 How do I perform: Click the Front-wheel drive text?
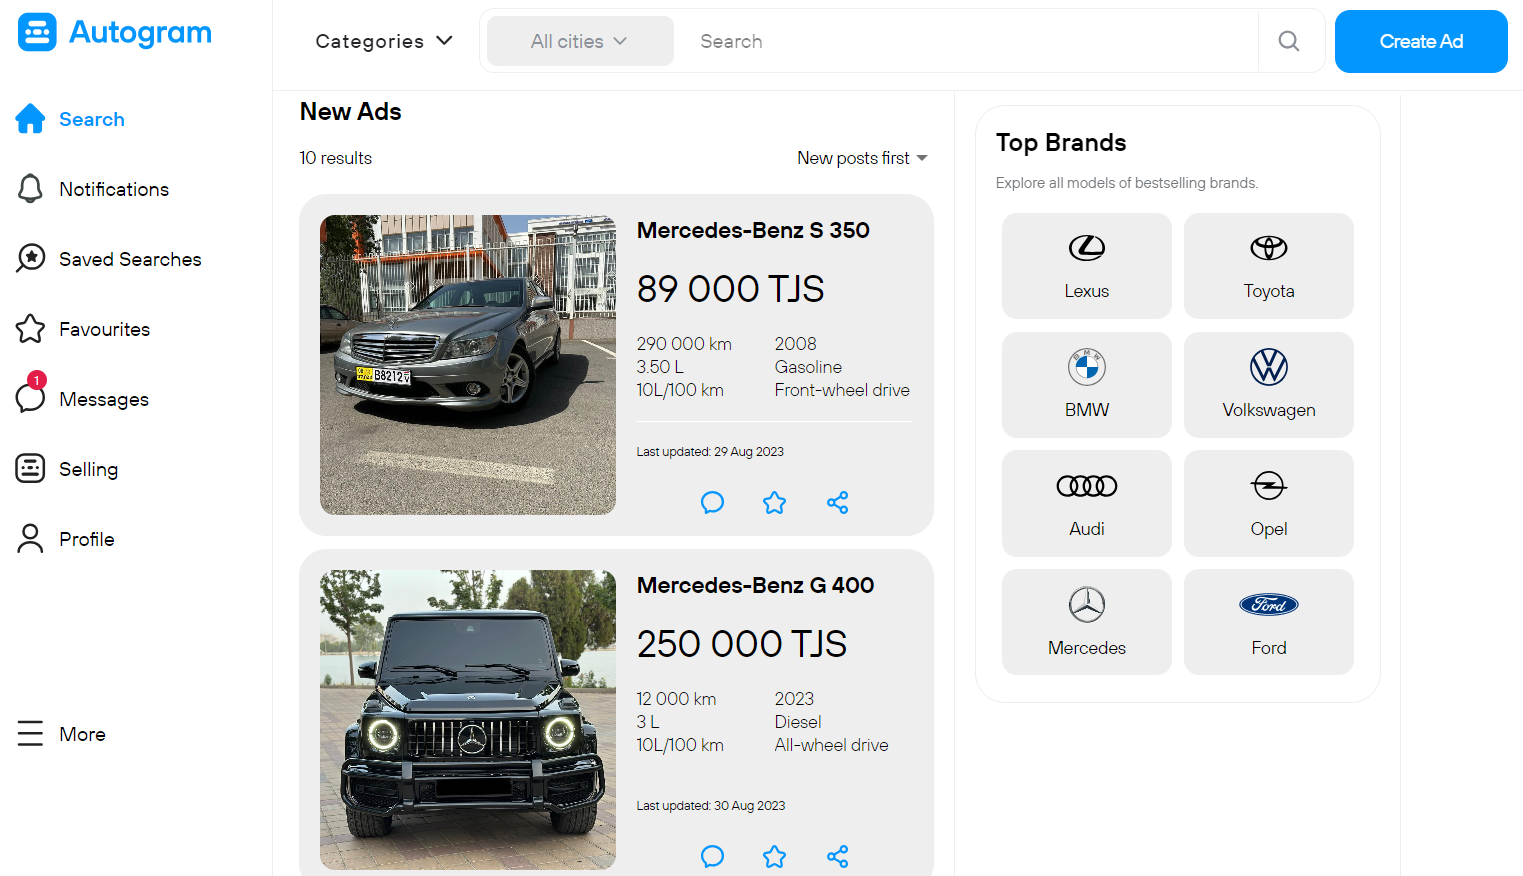point(842,390)
